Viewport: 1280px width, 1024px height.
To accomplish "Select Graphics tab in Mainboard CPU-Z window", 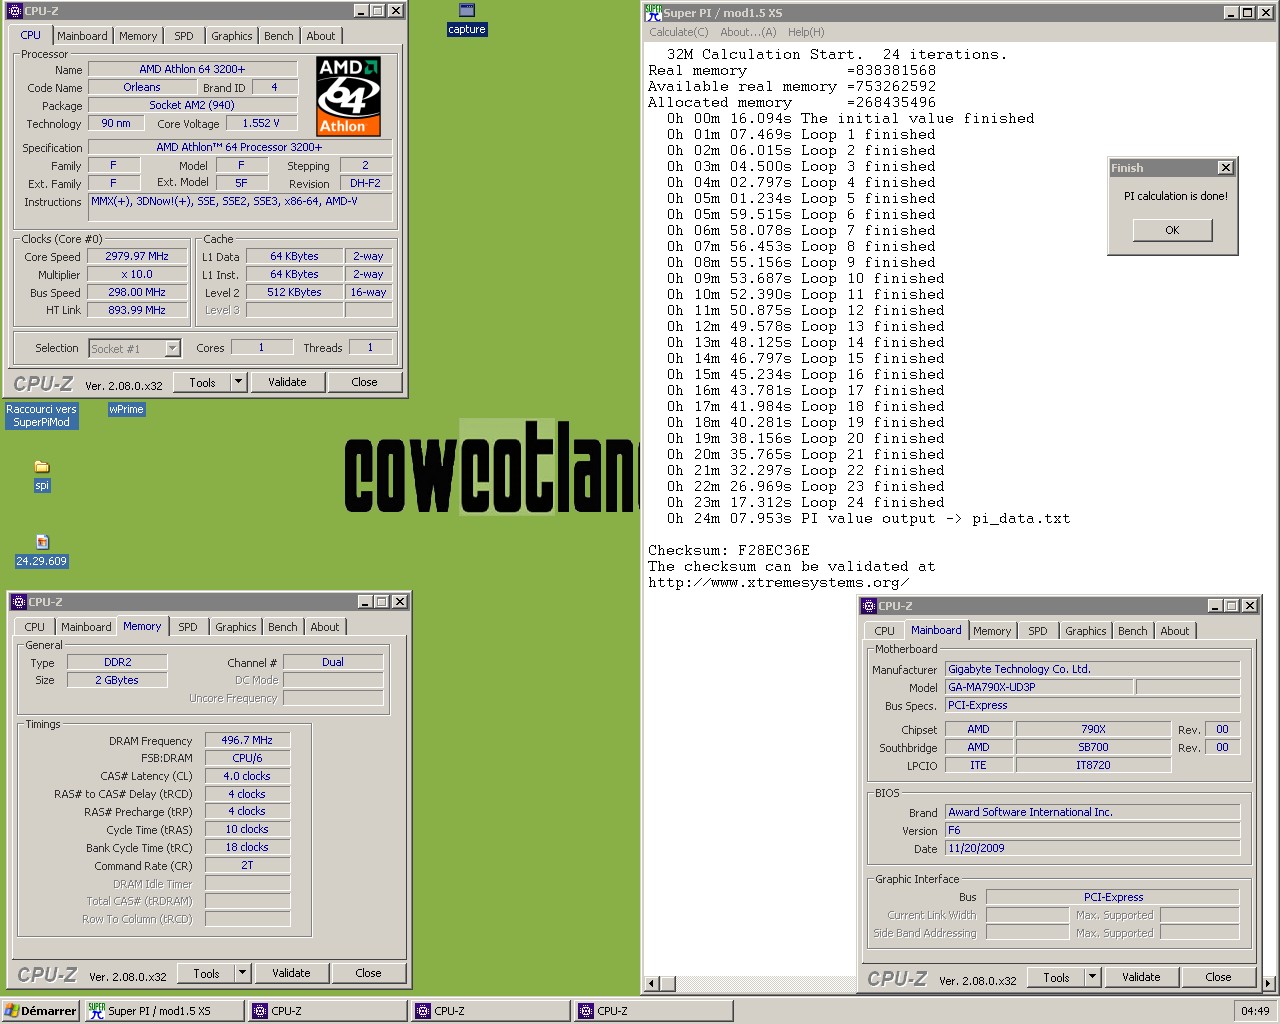I will point(1085,631).
